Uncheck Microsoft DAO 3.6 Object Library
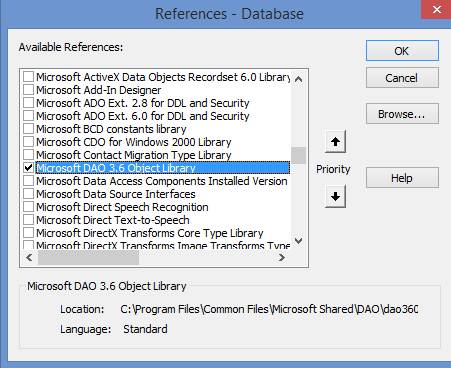This screenshot has width=451, height=368. pyautogui.click(x=29, y=168)
